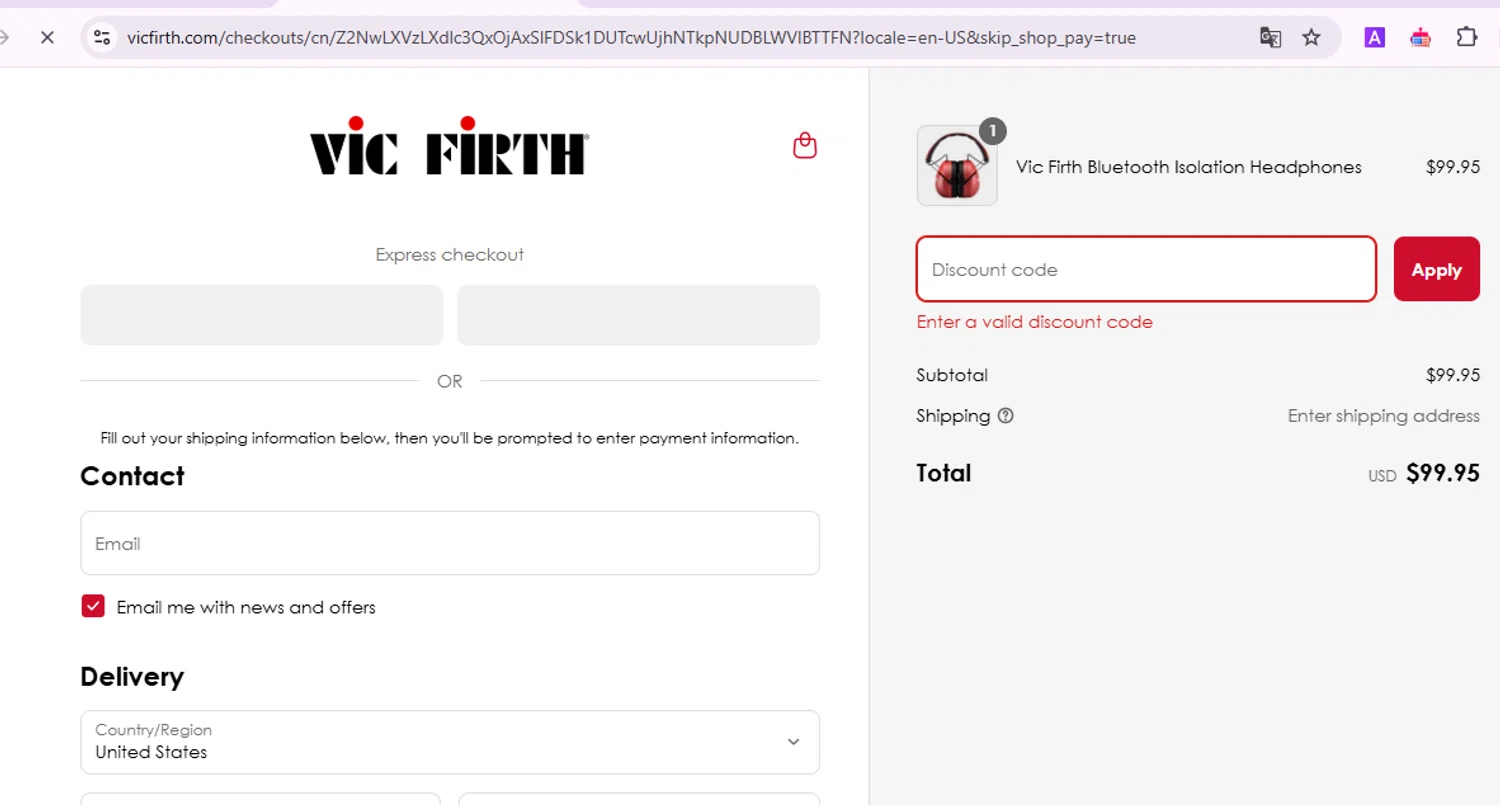Click the translate page icon
Image resolution: width=1500 pixels, height=805 pixels.
point(1270,38)
